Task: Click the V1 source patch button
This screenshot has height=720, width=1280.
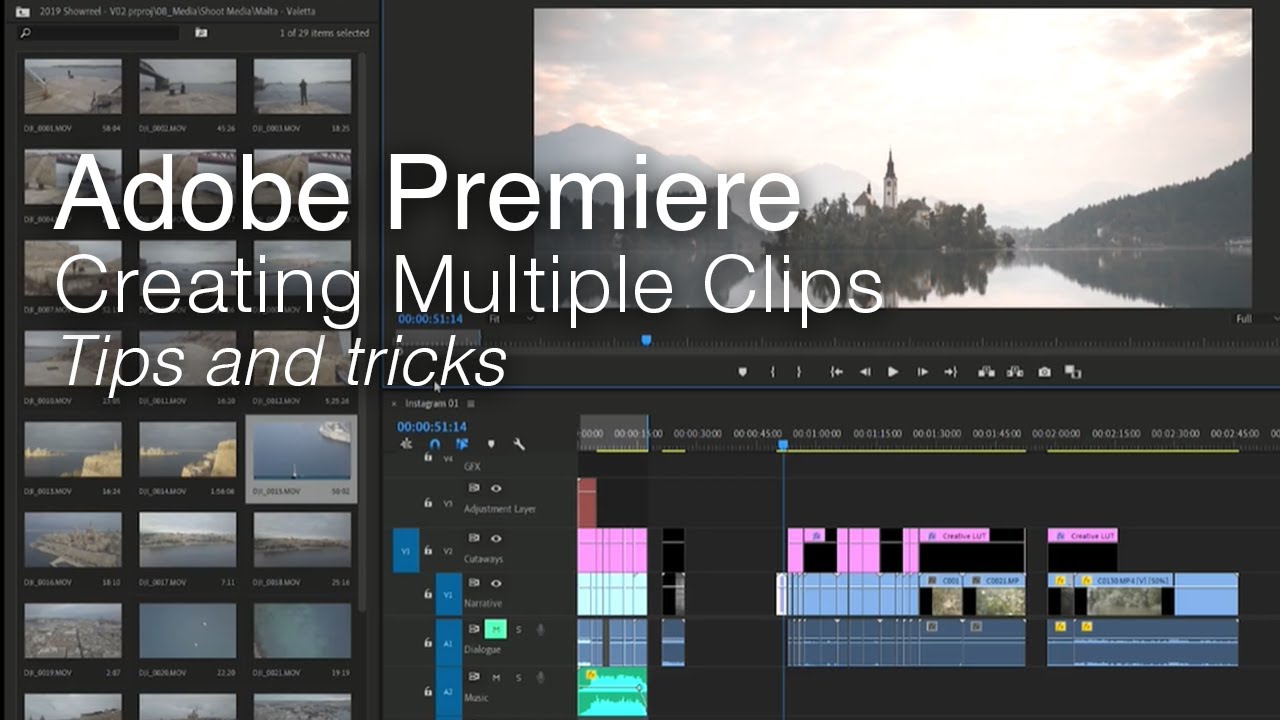Action: click(x=405, y=550)
